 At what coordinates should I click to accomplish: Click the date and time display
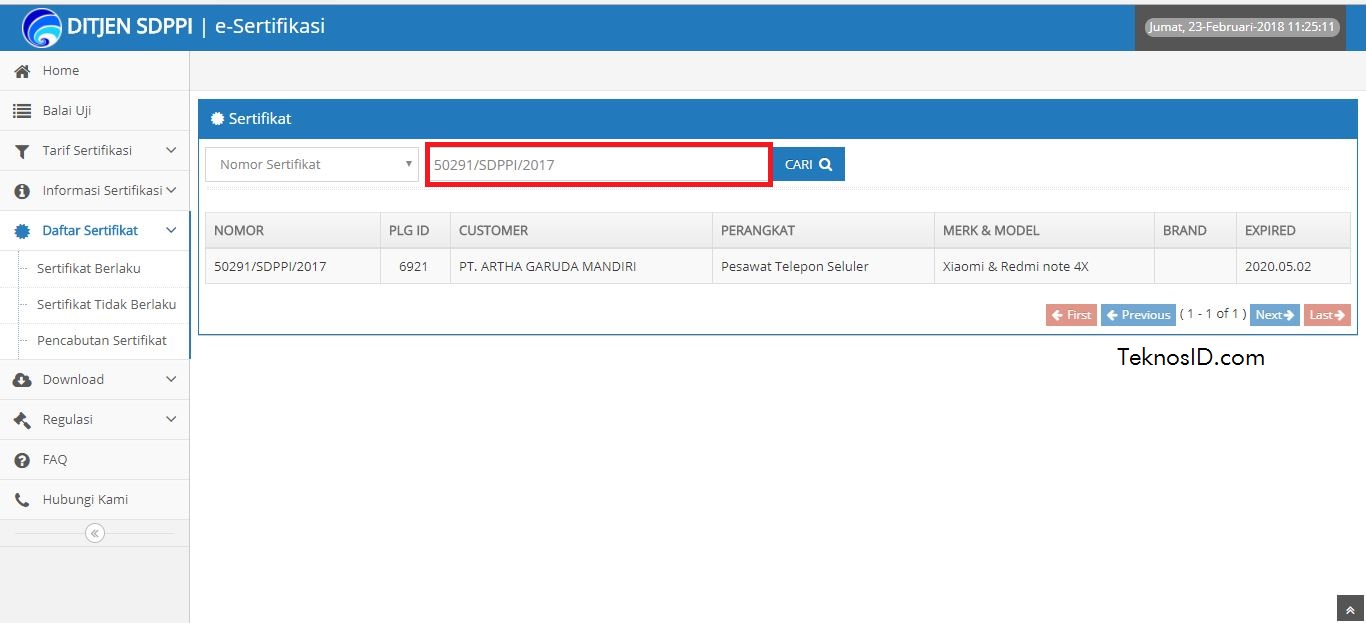(1243, 27)
